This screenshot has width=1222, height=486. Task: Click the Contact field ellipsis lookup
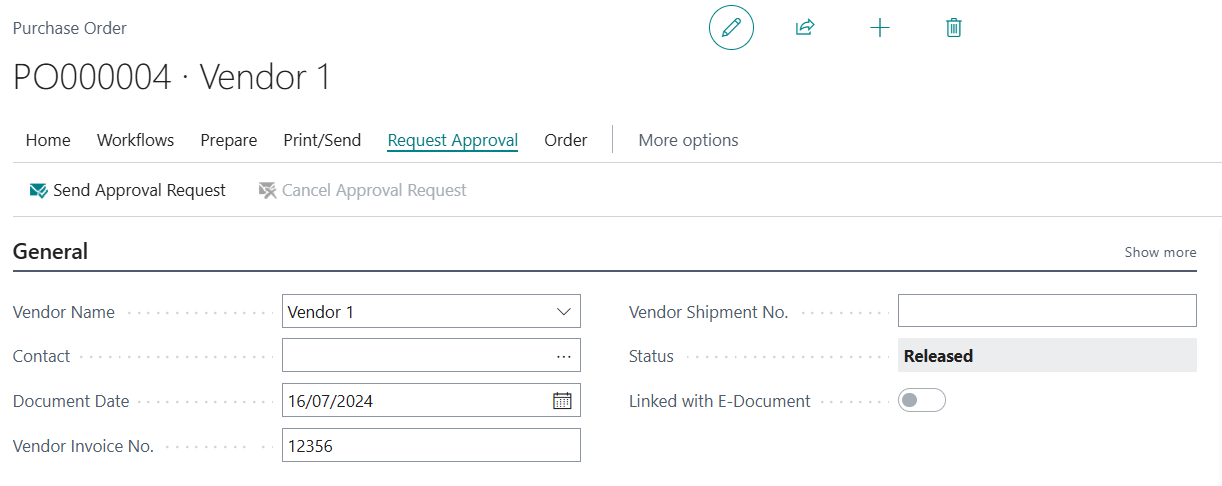point(563,356)
